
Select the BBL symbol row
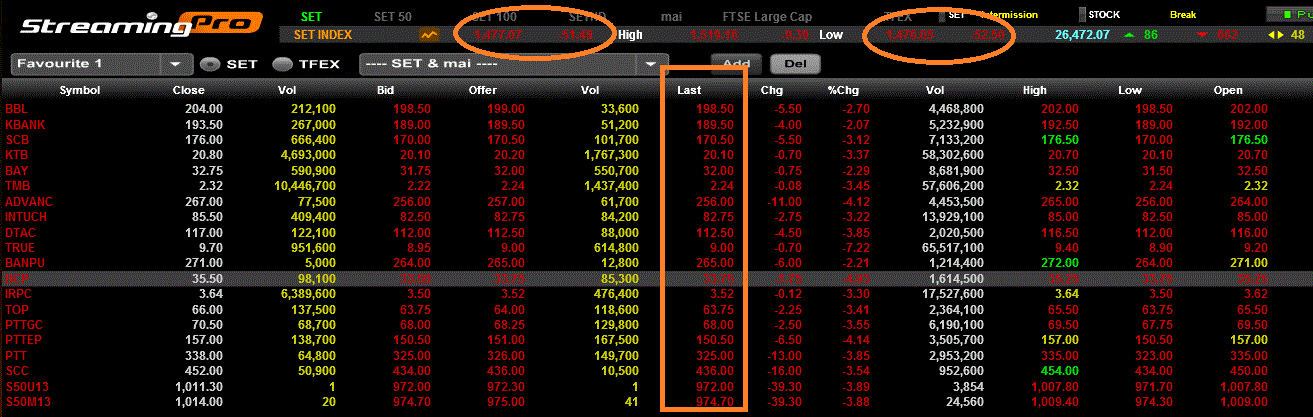click(x=656, y=108)
